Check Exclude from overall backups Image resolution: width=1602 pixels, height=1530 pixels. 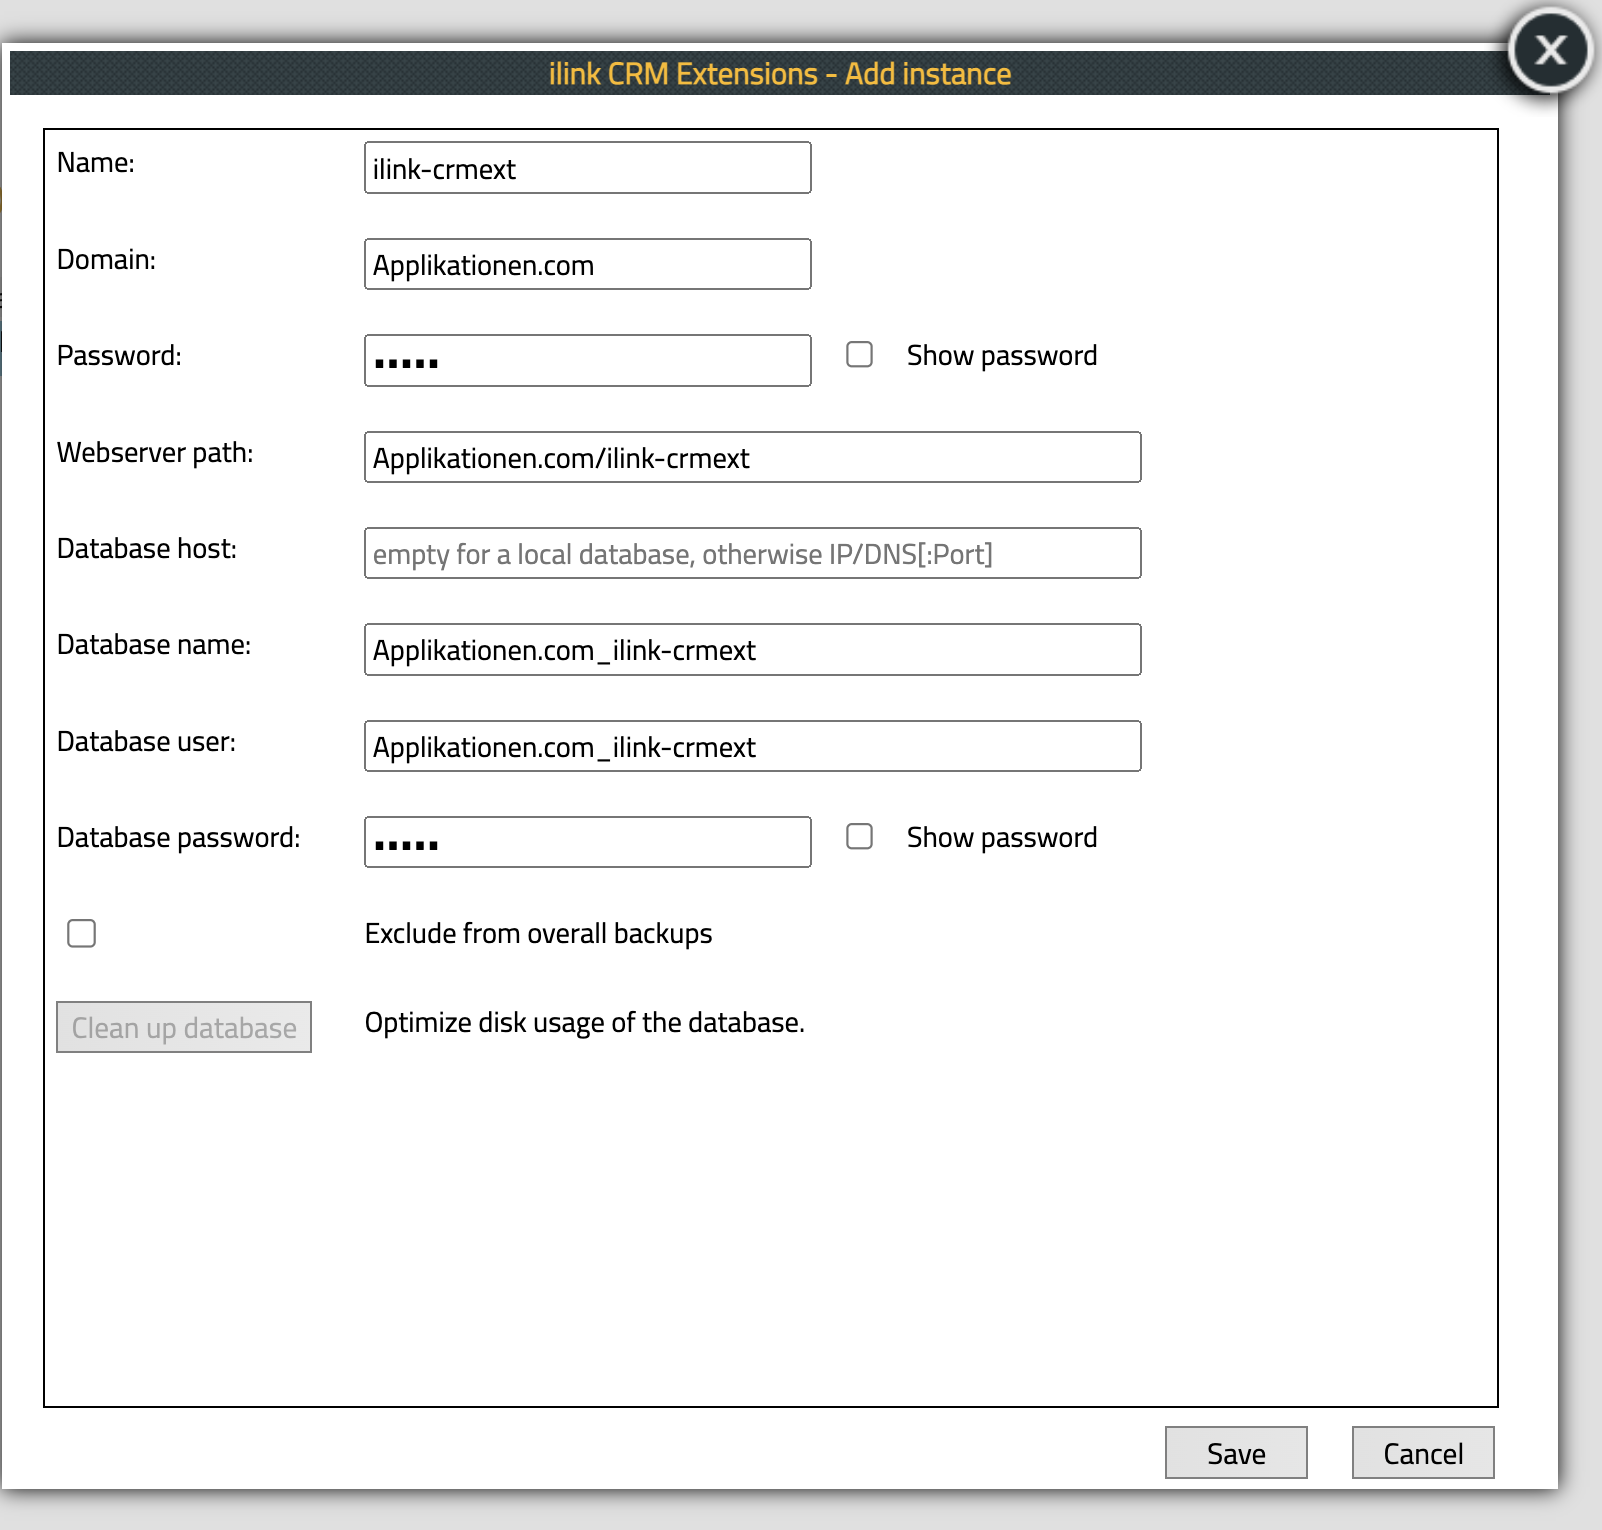point(81,932)
